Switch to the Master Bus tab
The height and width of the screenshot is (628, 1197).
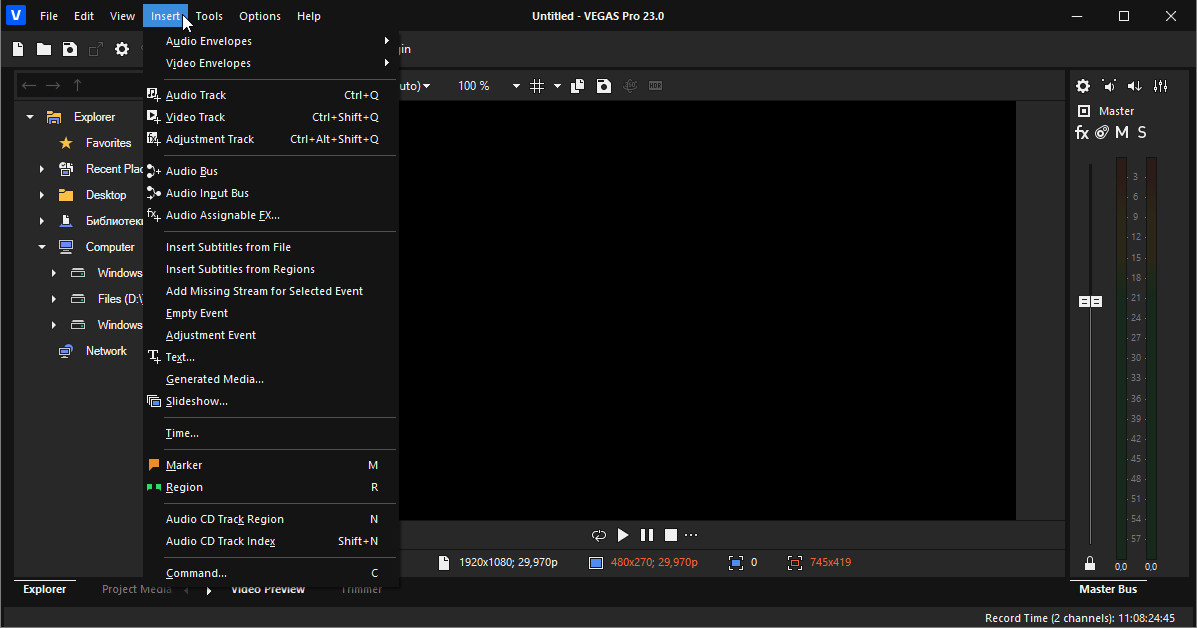[1108, 590]
